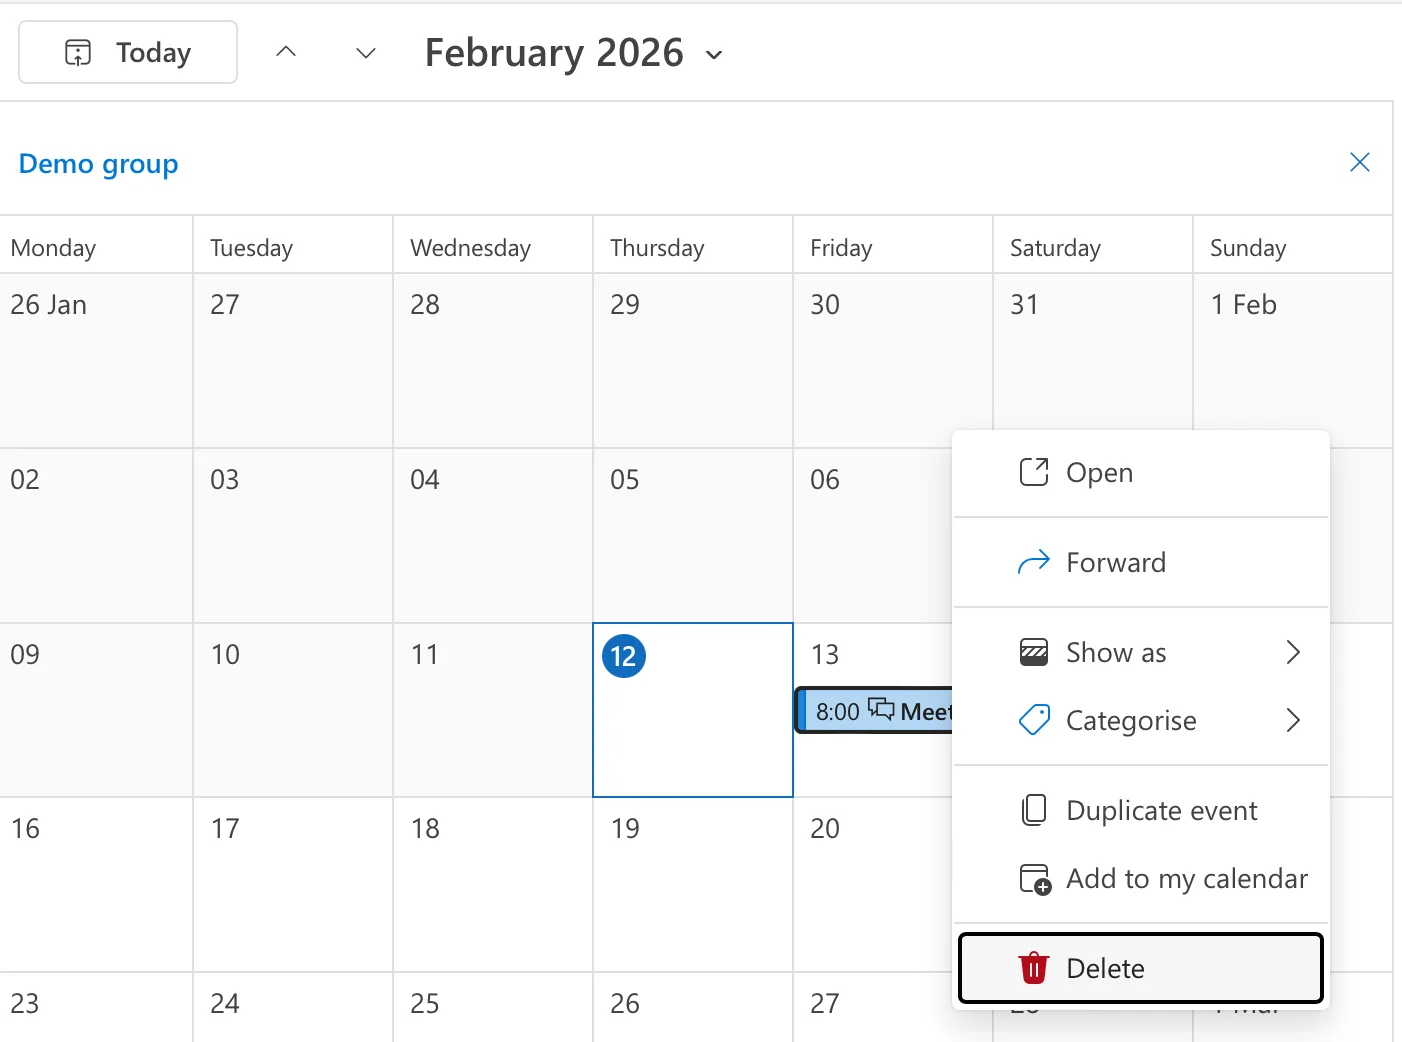The height and width of the screenshot is (1042, 1402).
Task: Dismiss the Demo group banner with the X
Action: click(x=1359, y=161)
